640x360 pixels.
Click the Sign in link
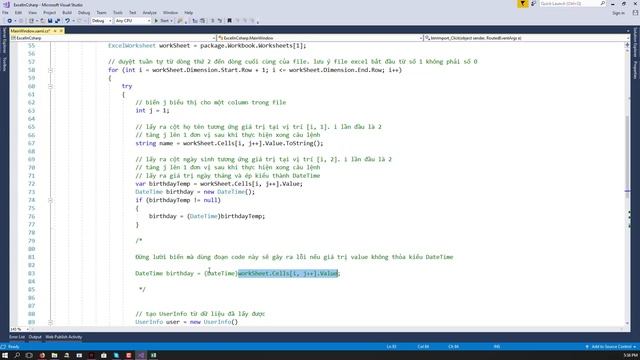click(x=618, y=13)
